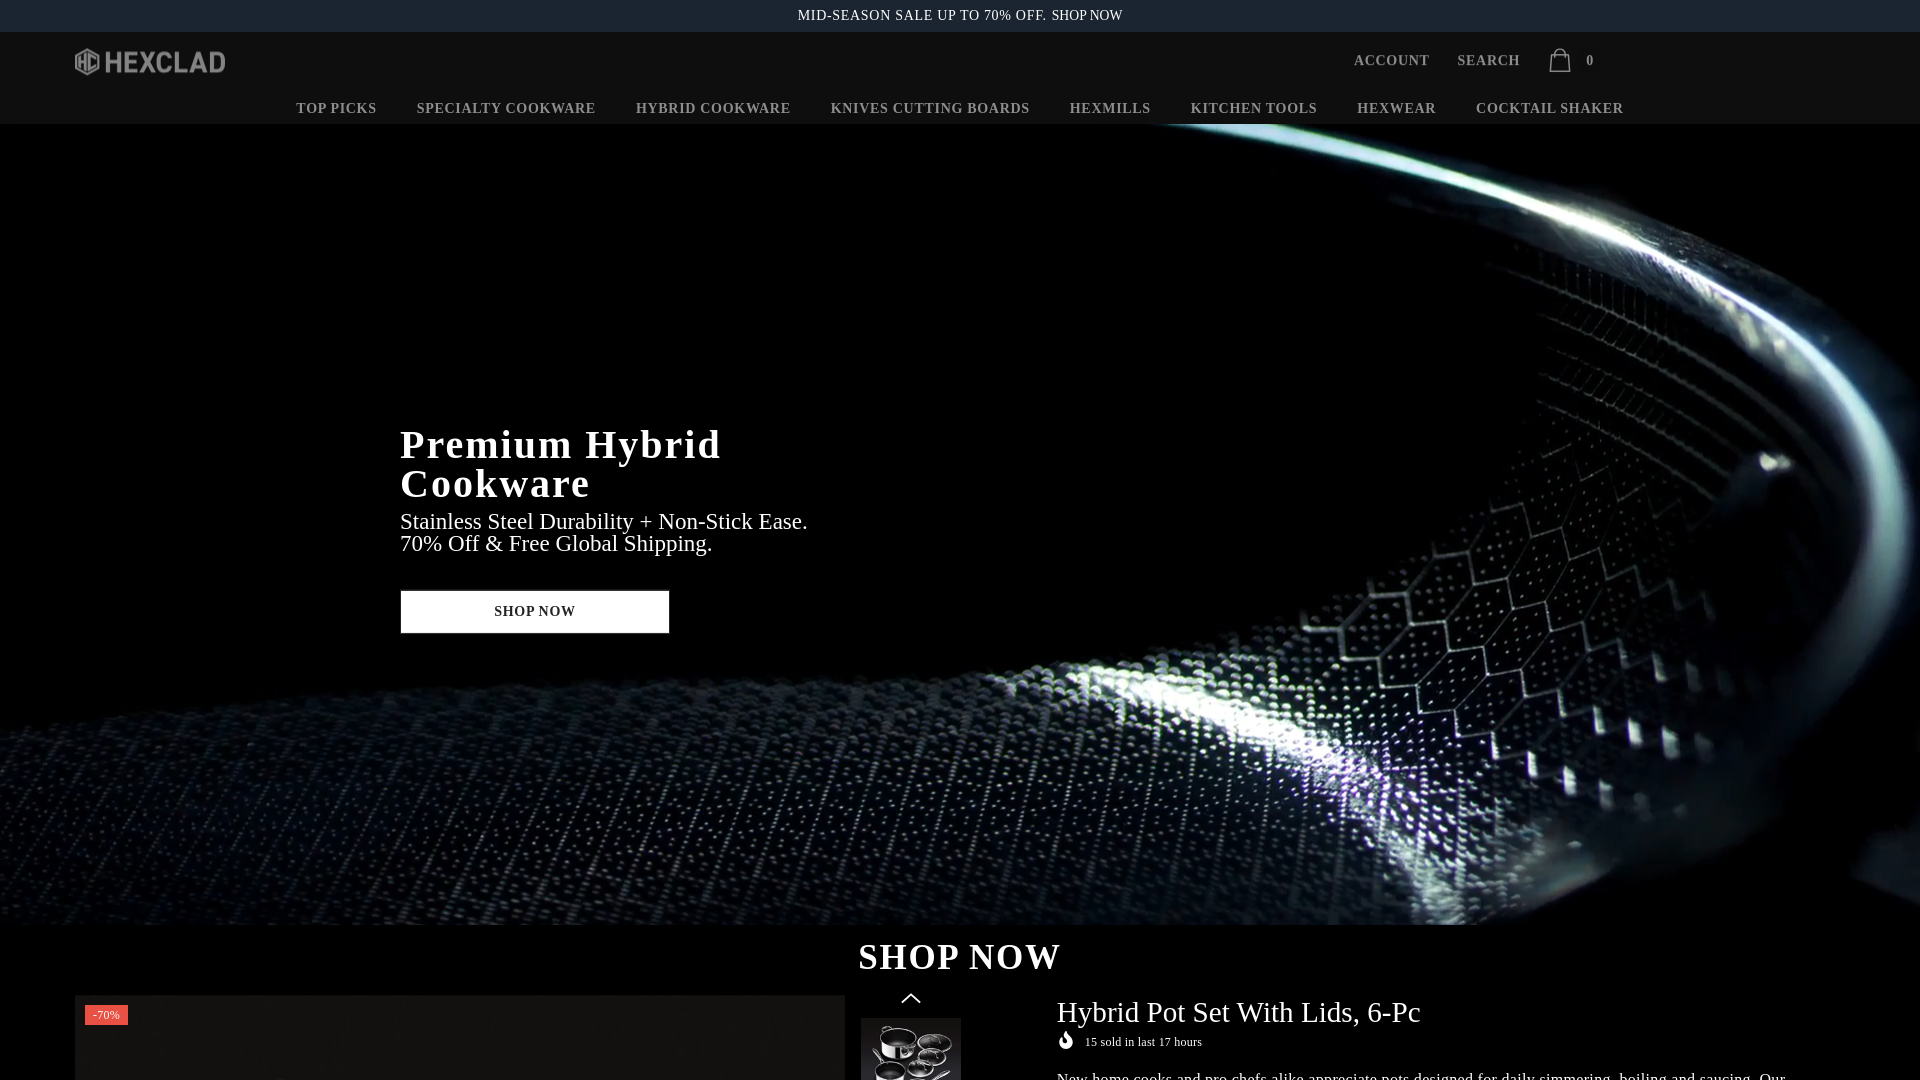
Task: Click Shop Now in the sale banner
Action: click(x=1087, y=16)
